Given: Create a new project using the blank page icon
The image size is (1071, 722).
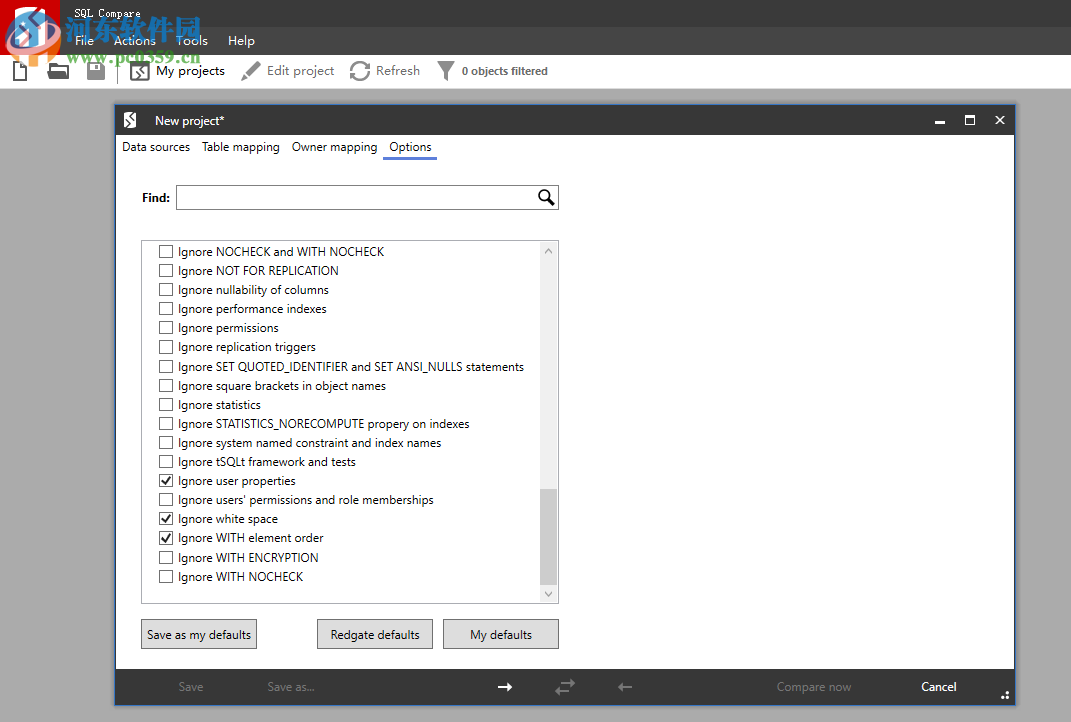Looking at the screenshot, I should pos(19,70).
